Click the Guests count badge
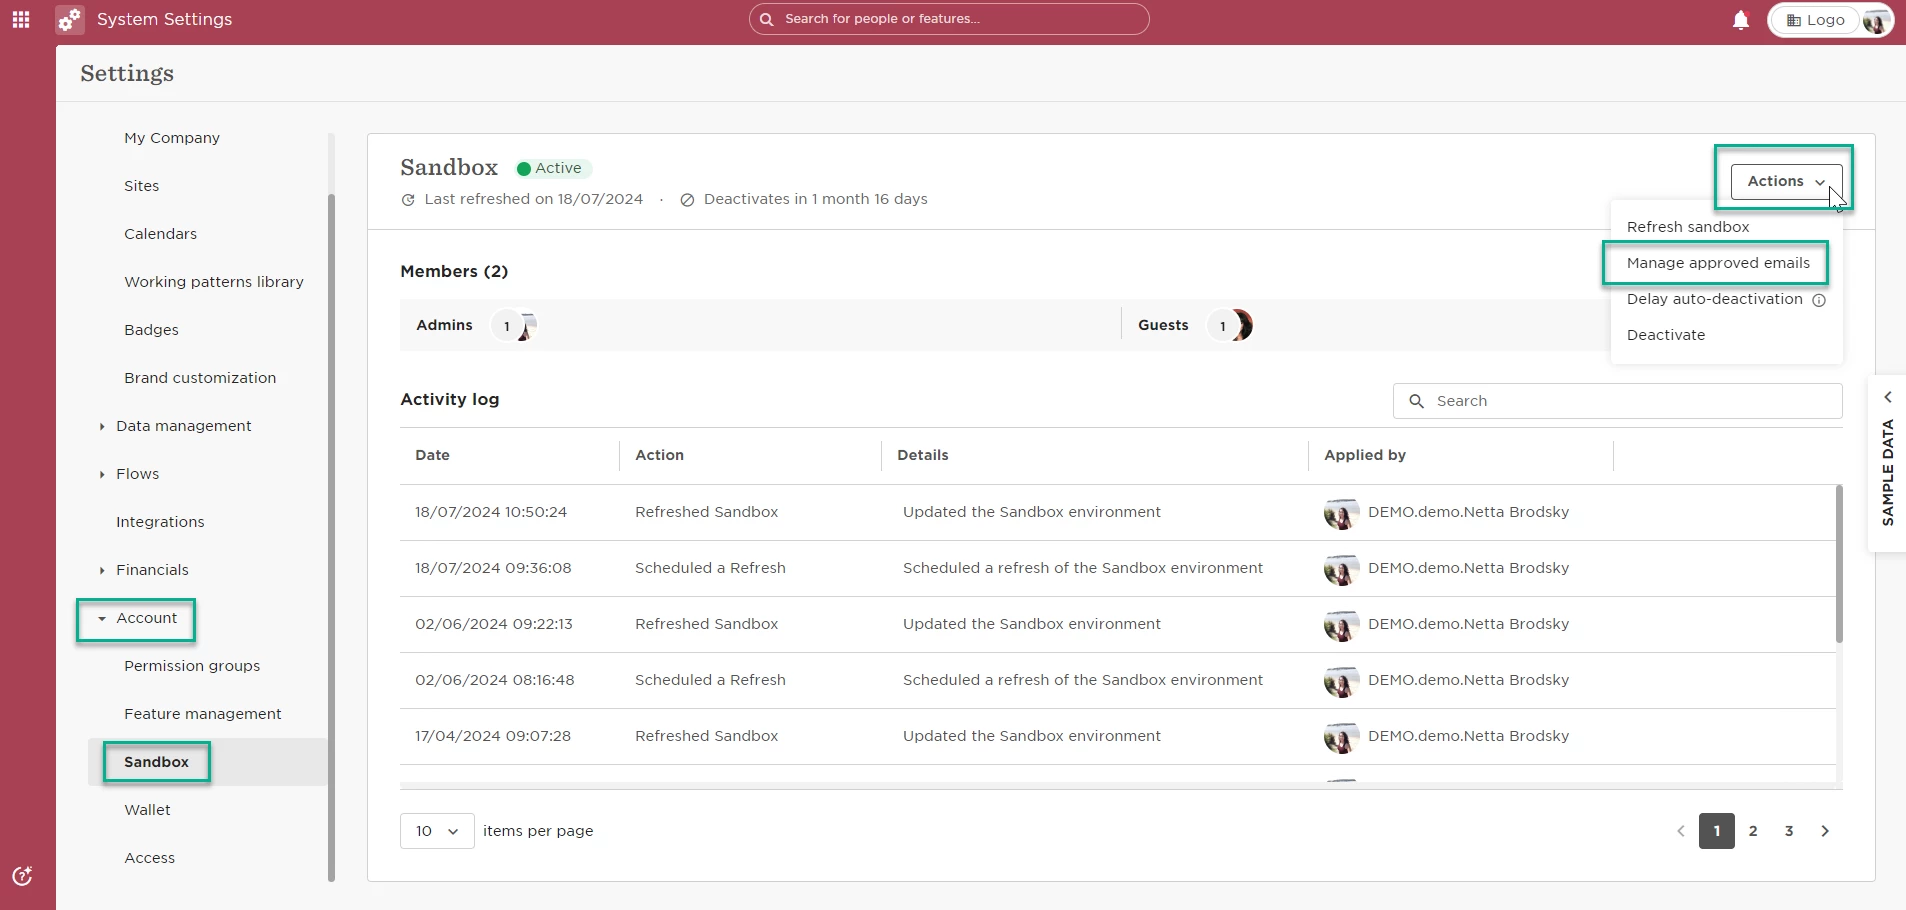This screenshot has height=910, width=1906. pos(1222,326)
